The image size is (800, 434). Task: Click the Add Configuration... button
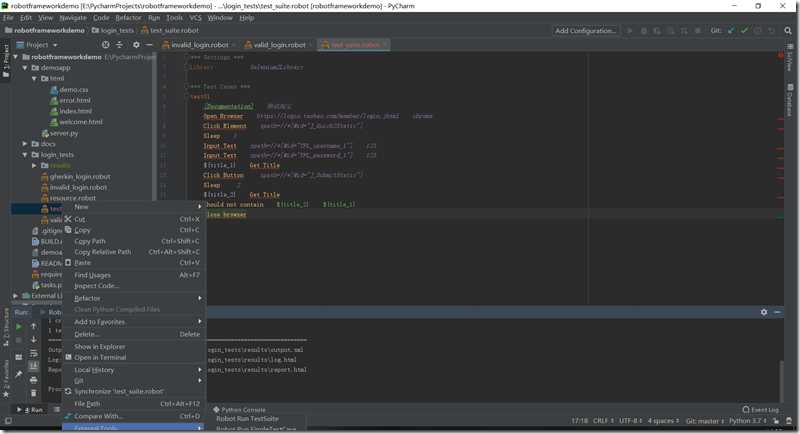(x=585, y=31)
